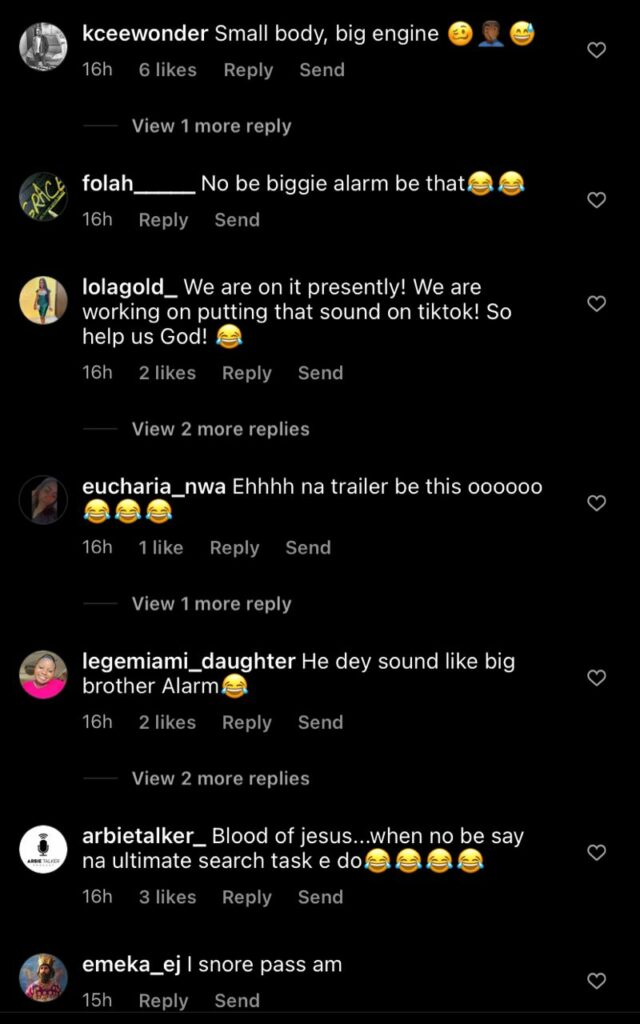
Task: Reply to arbietalker_'s comment
Action: (247, 897)
